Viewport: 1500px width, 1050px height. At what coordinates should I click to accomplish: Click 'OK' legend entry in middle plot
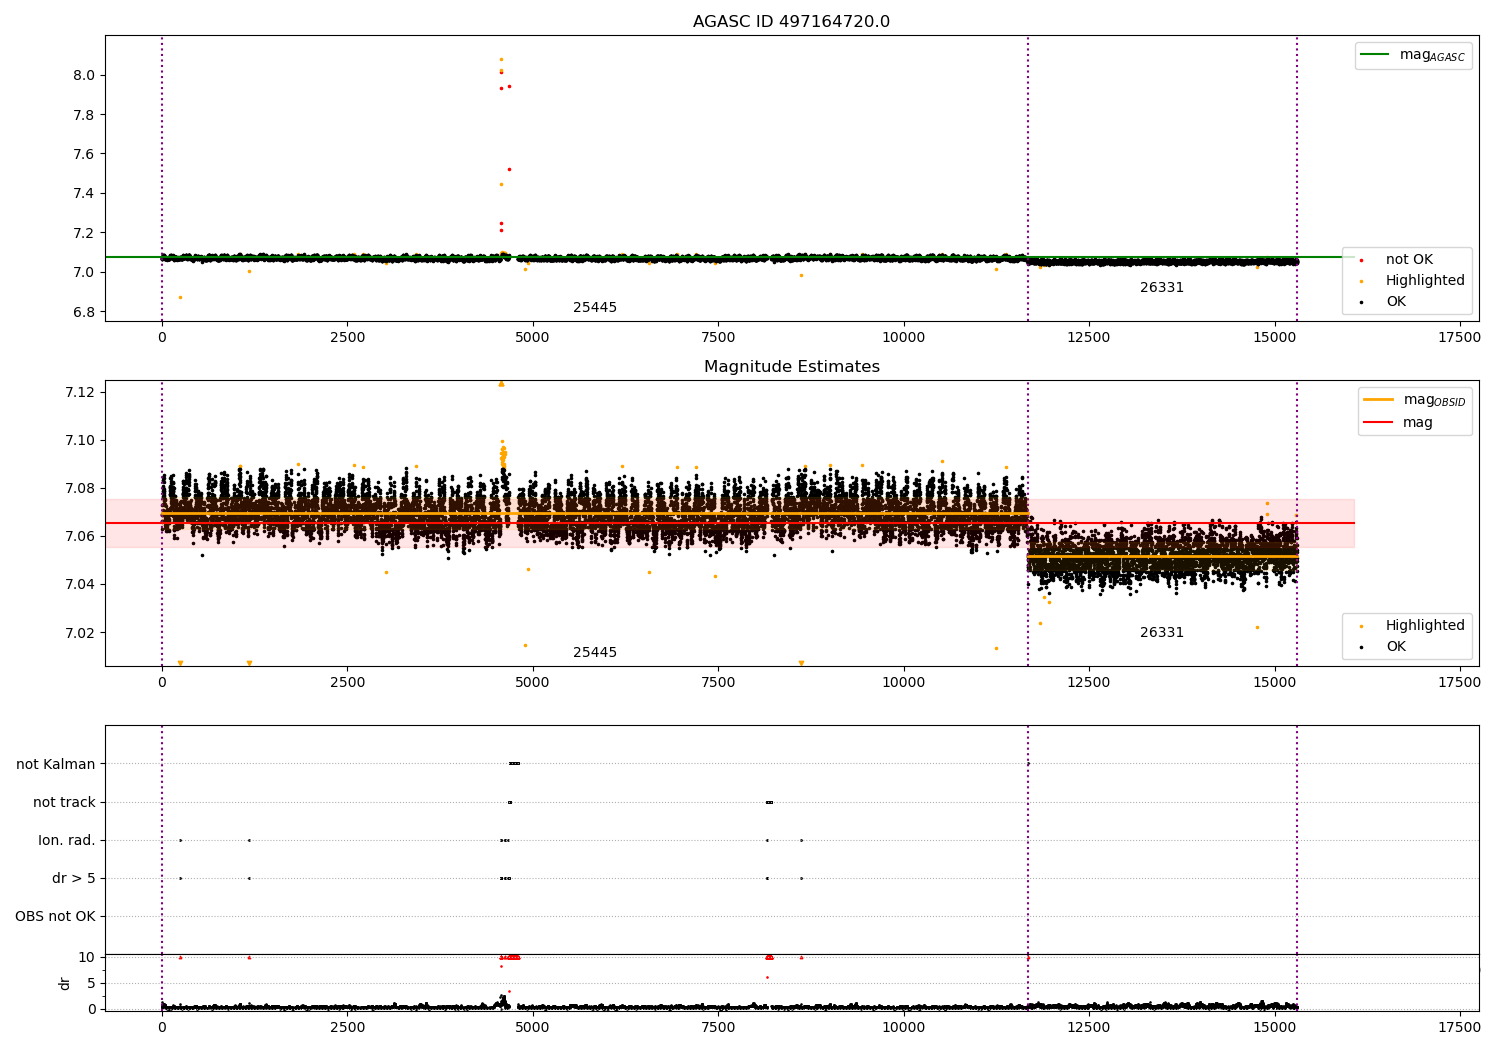pyautogui.click(x=1396, y=647)
